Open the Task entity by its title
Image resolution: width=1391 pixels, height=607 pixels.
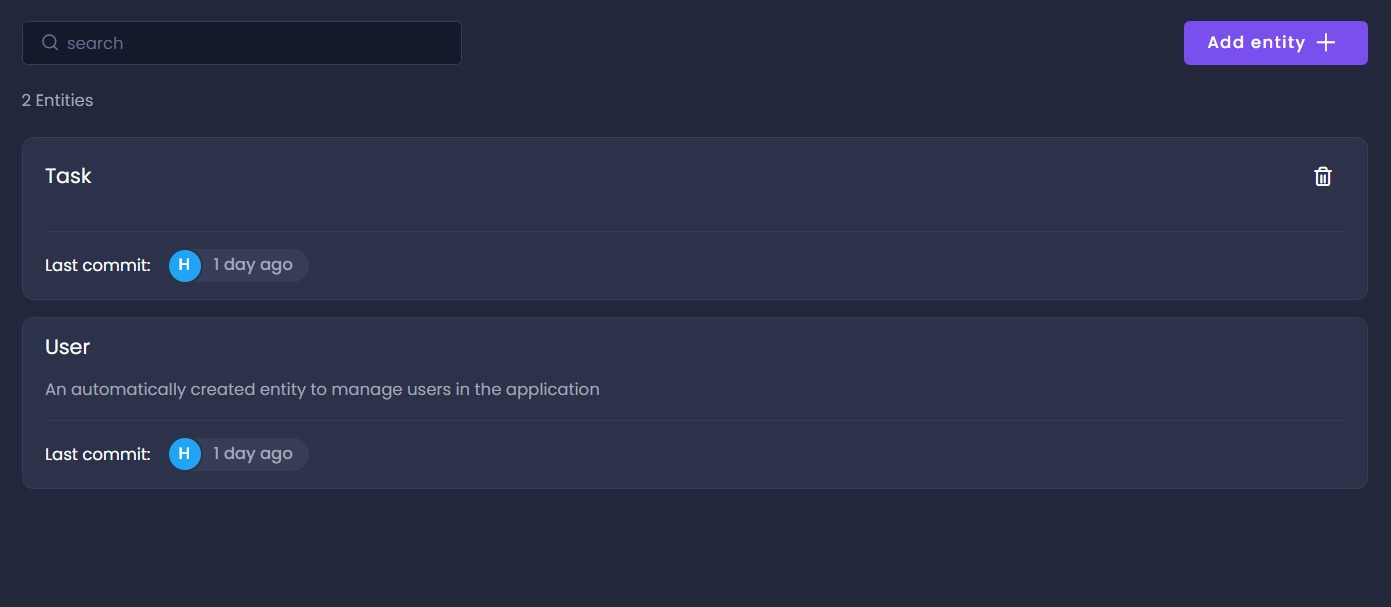click(x=68, y=176)
